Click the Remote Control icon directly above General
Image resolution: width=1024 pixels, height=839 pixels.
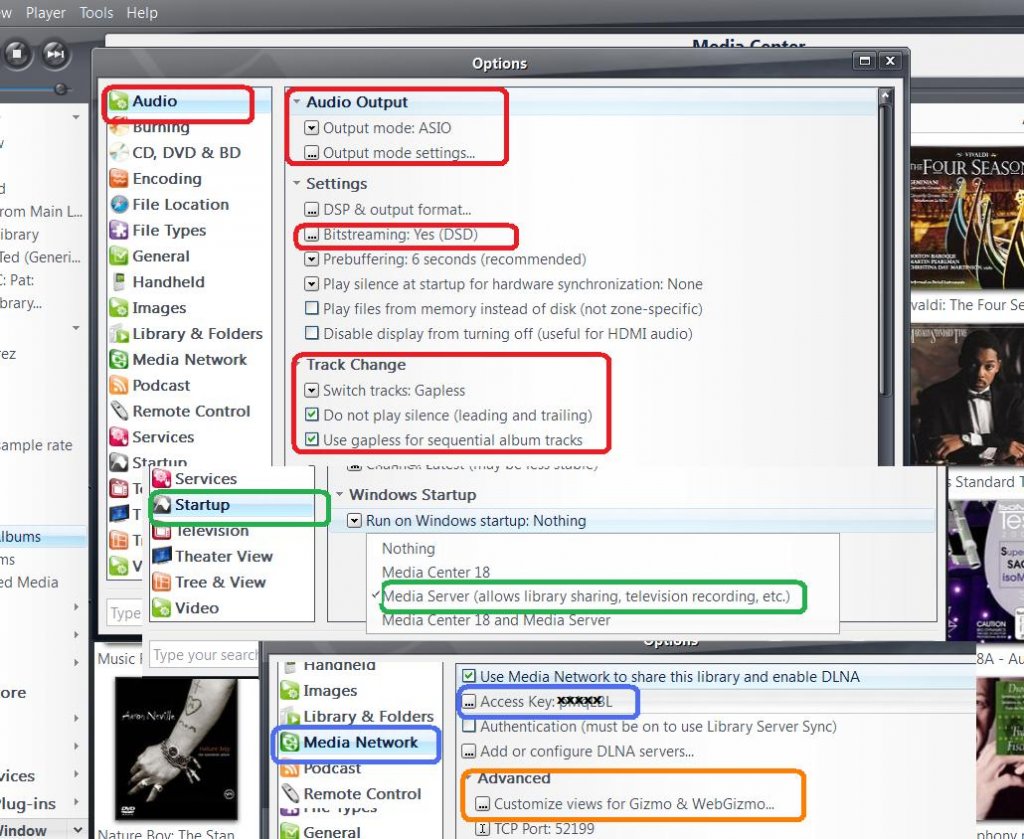[x=289, y=794]
